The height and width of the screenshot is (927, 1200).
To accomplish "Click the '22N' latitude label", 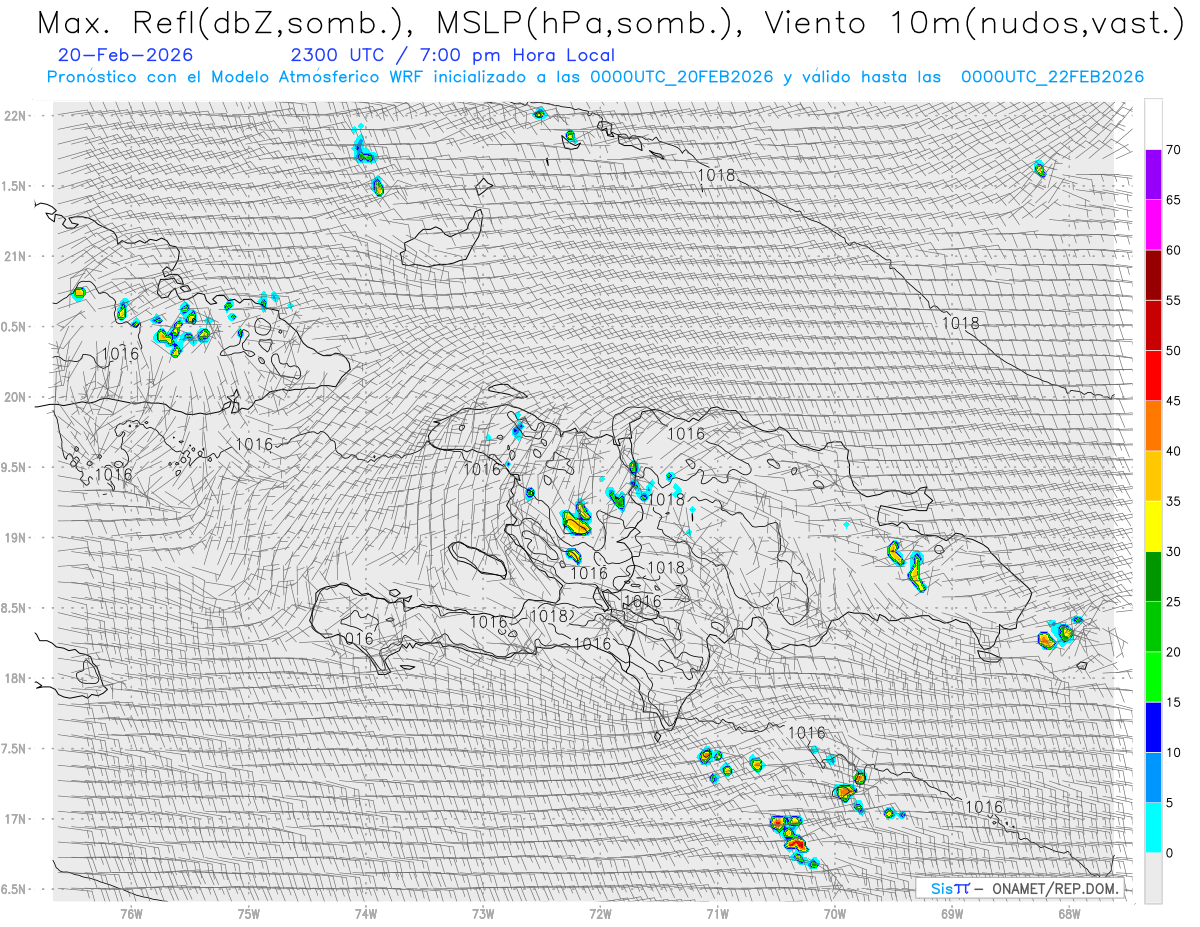I will coord(17,115).
